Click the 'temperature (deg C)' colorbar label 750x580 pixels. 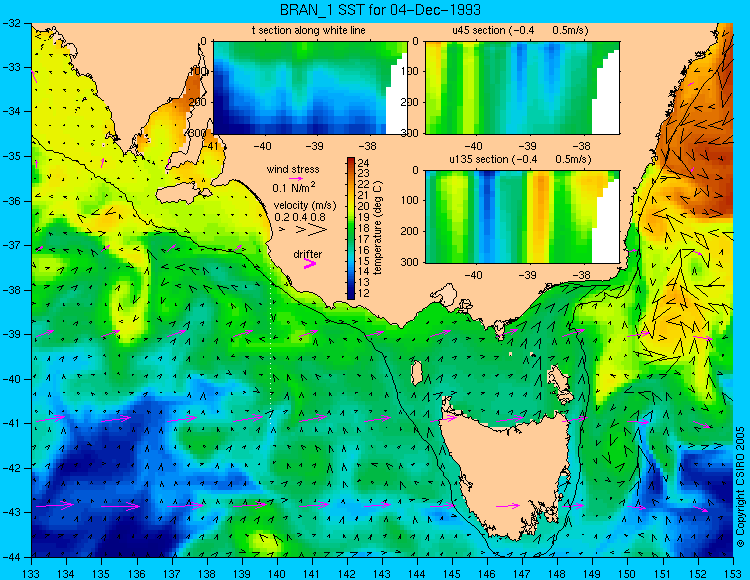pos(377,228)
